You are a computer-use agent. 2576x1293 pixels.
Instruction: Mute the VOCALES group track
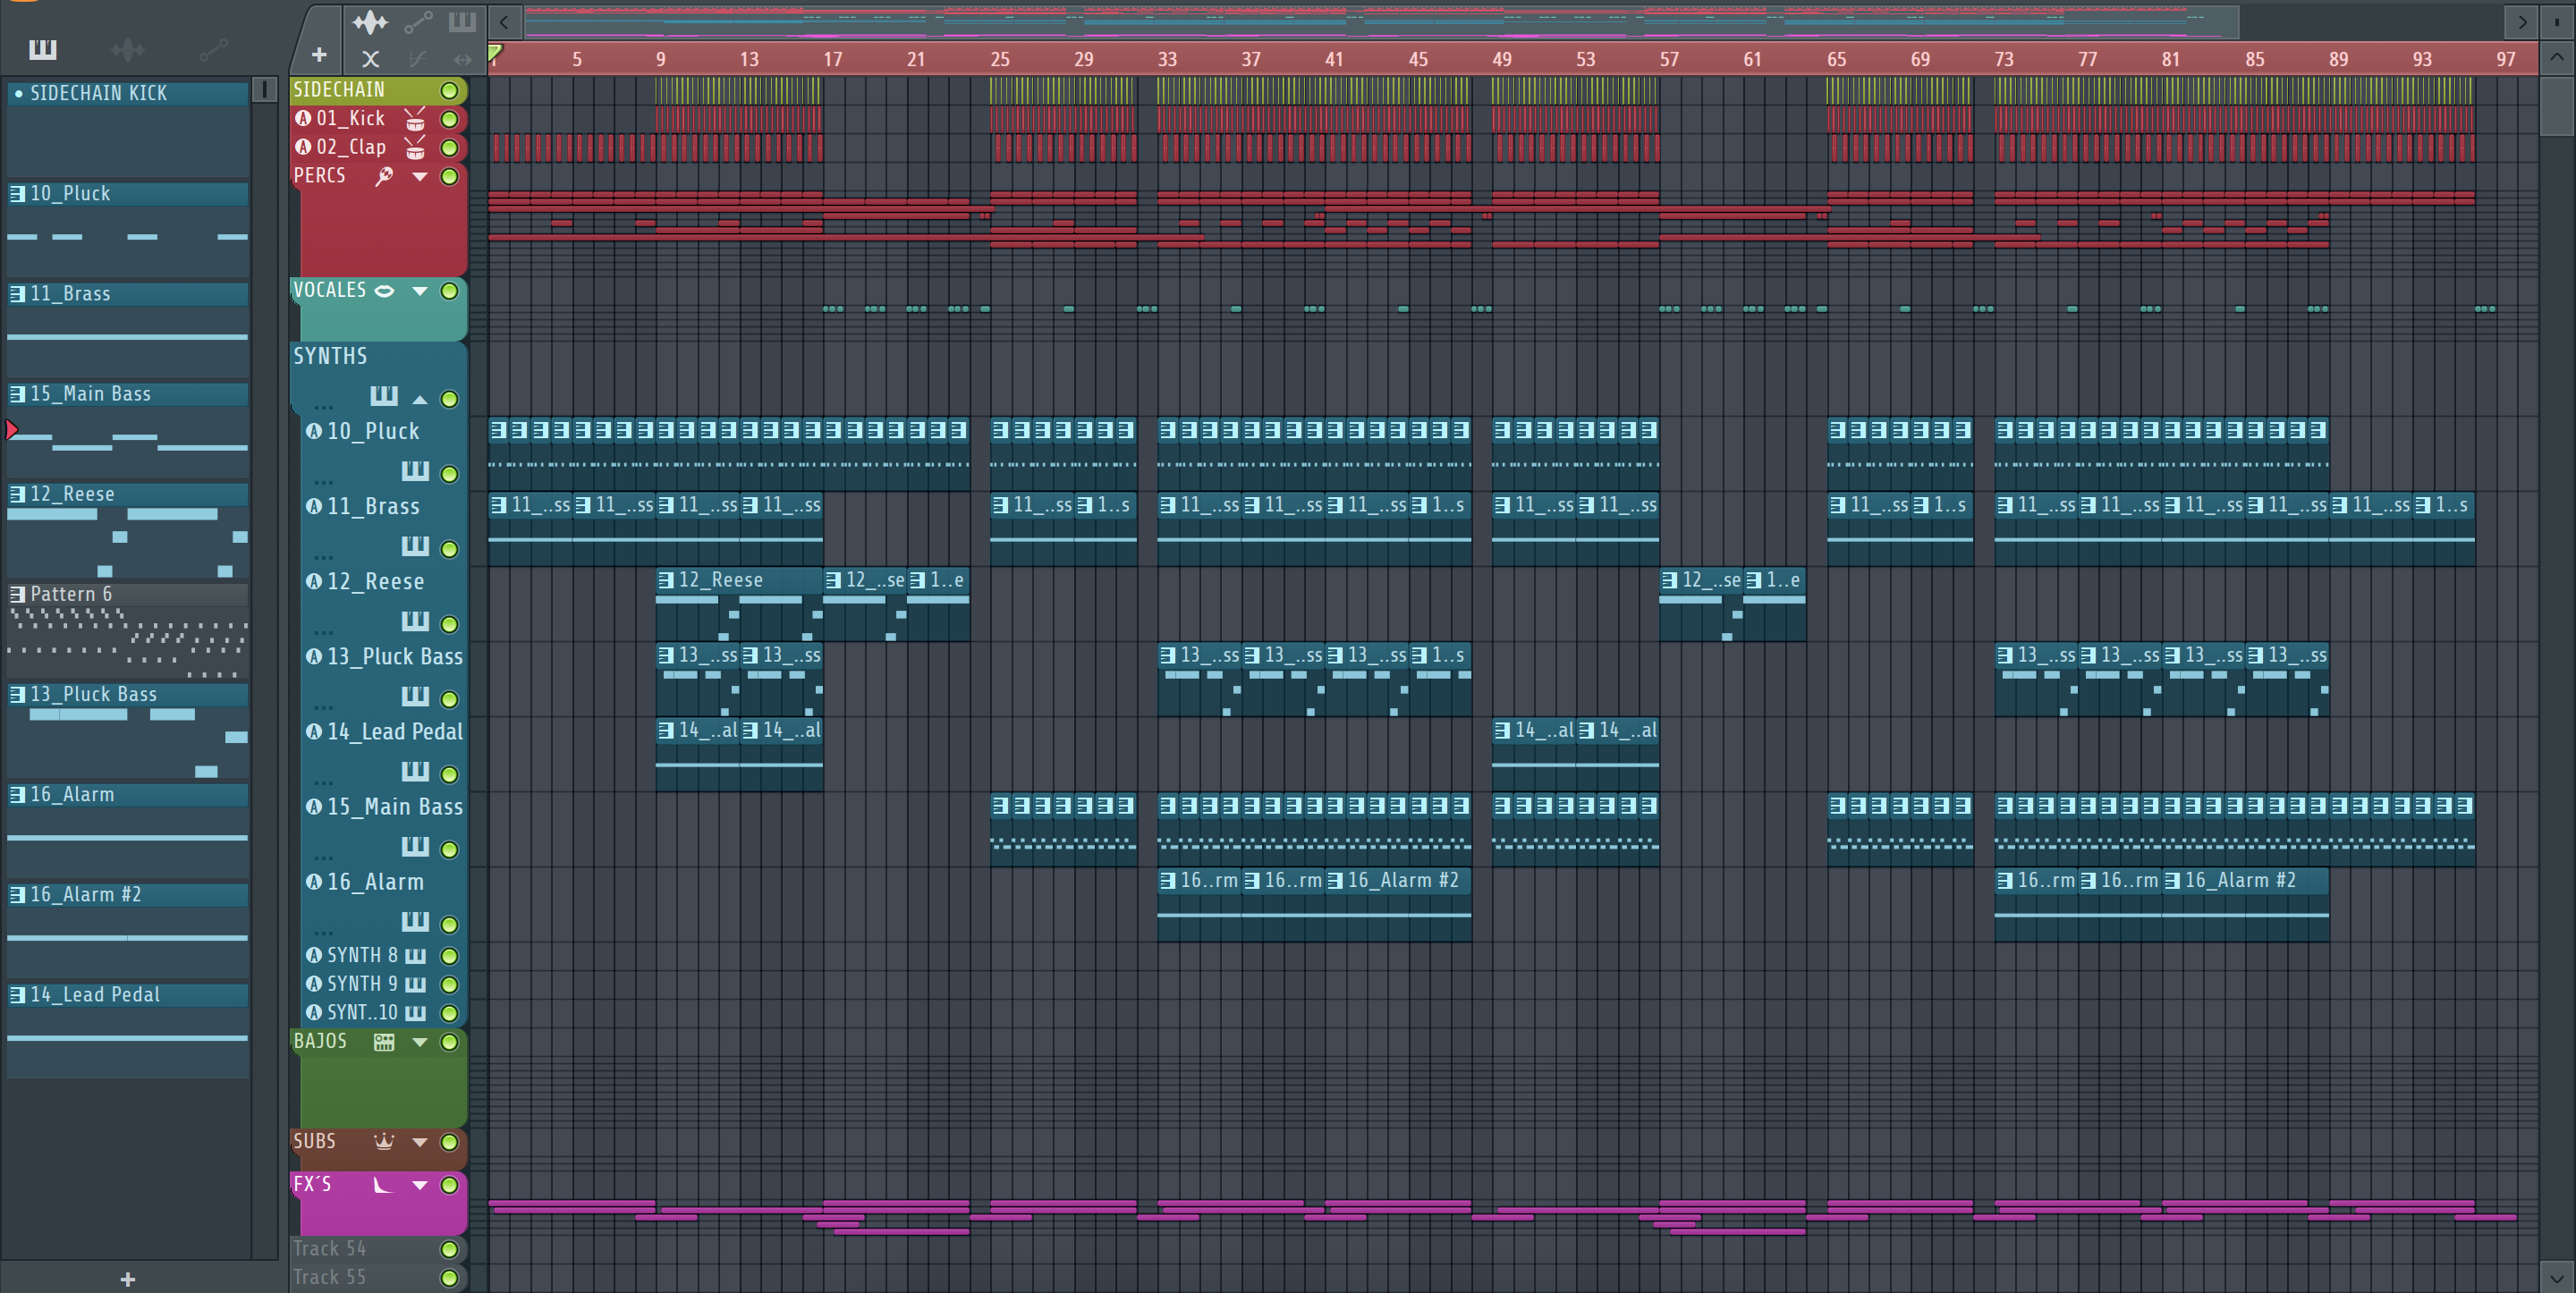coord(449,291)
